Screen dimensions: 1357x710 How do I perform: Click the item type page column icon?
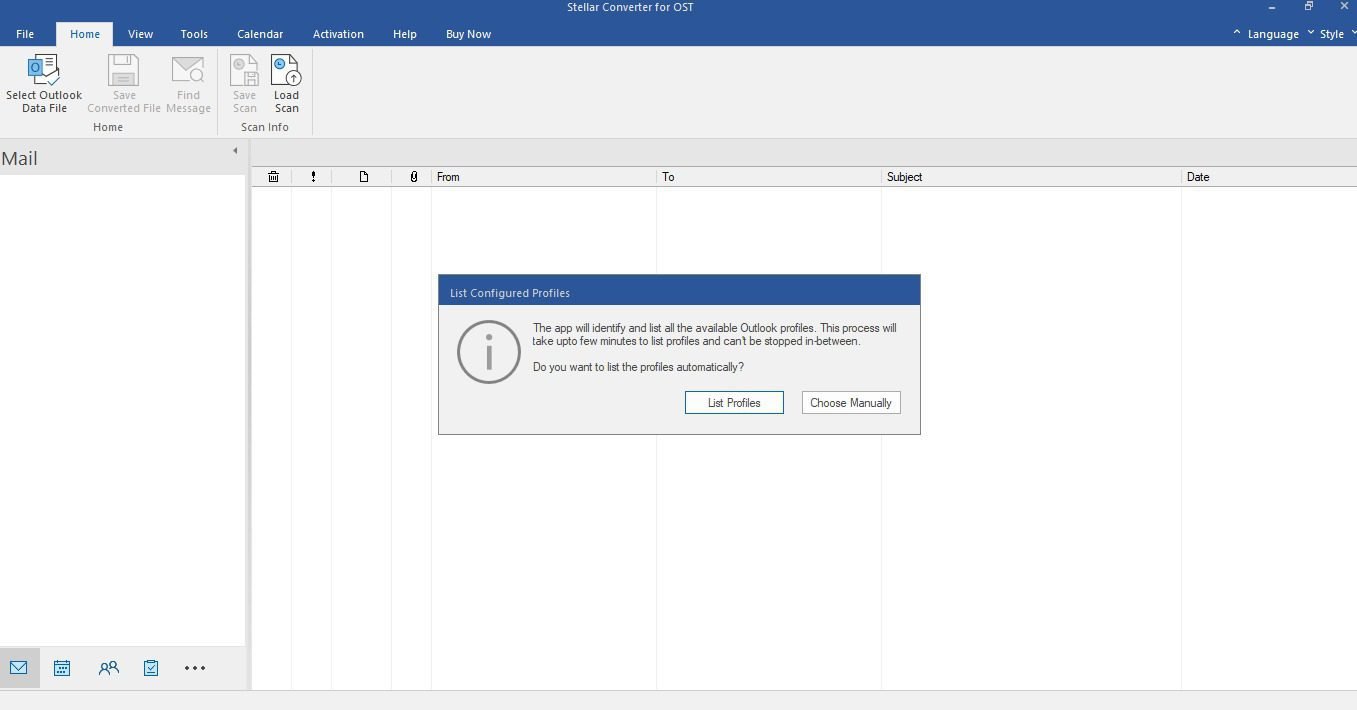pos(363,177)
